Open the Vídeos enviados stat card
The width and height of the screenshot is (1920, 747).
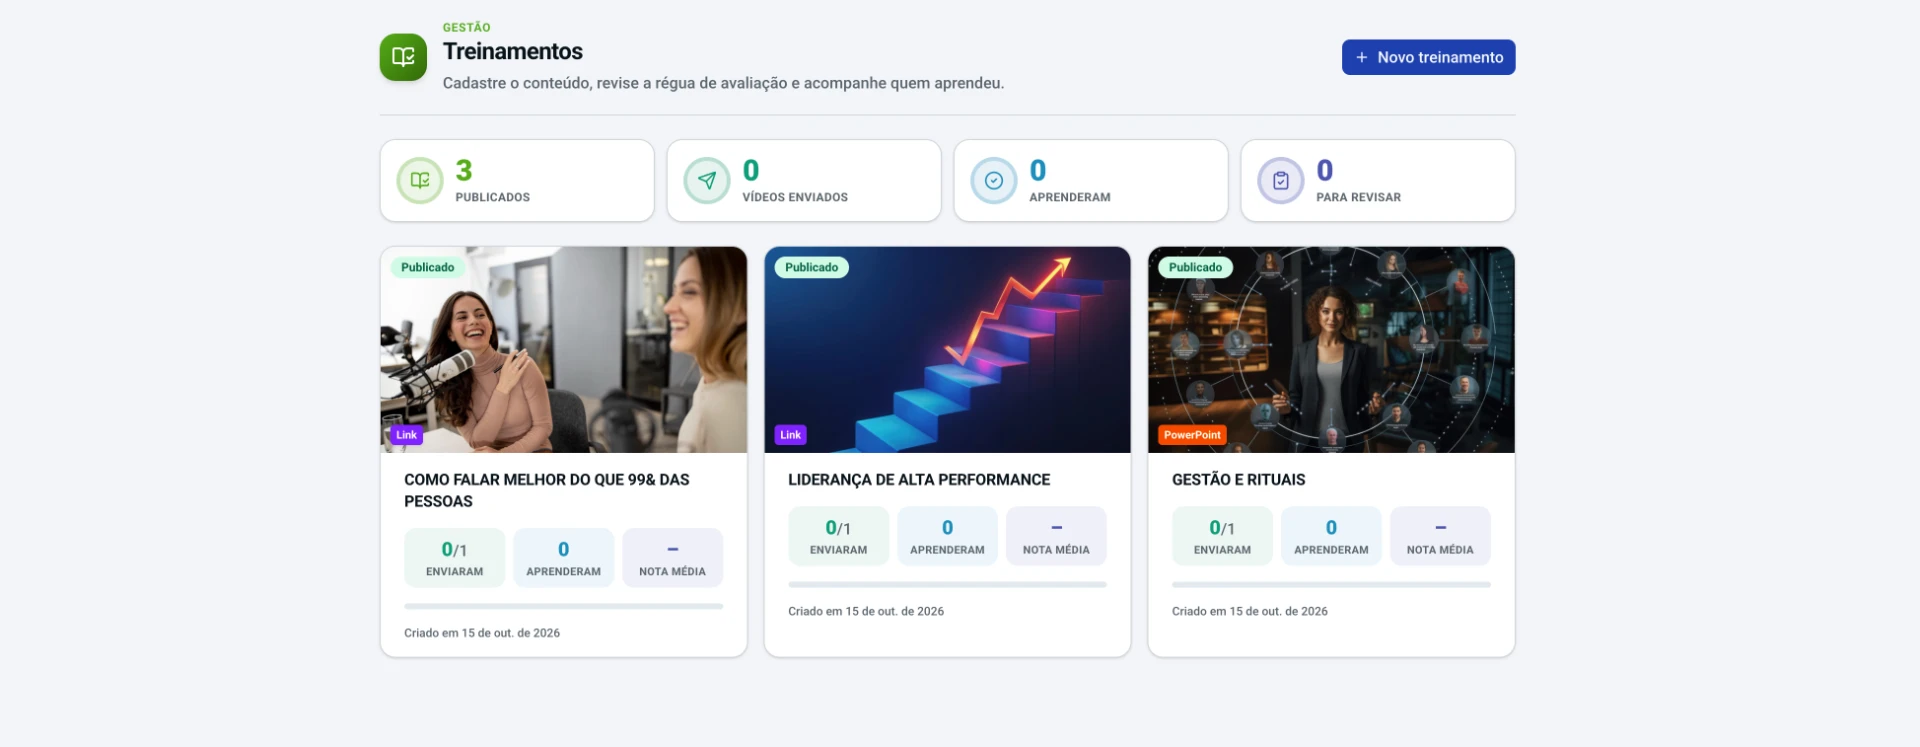(x=804, y=181)
